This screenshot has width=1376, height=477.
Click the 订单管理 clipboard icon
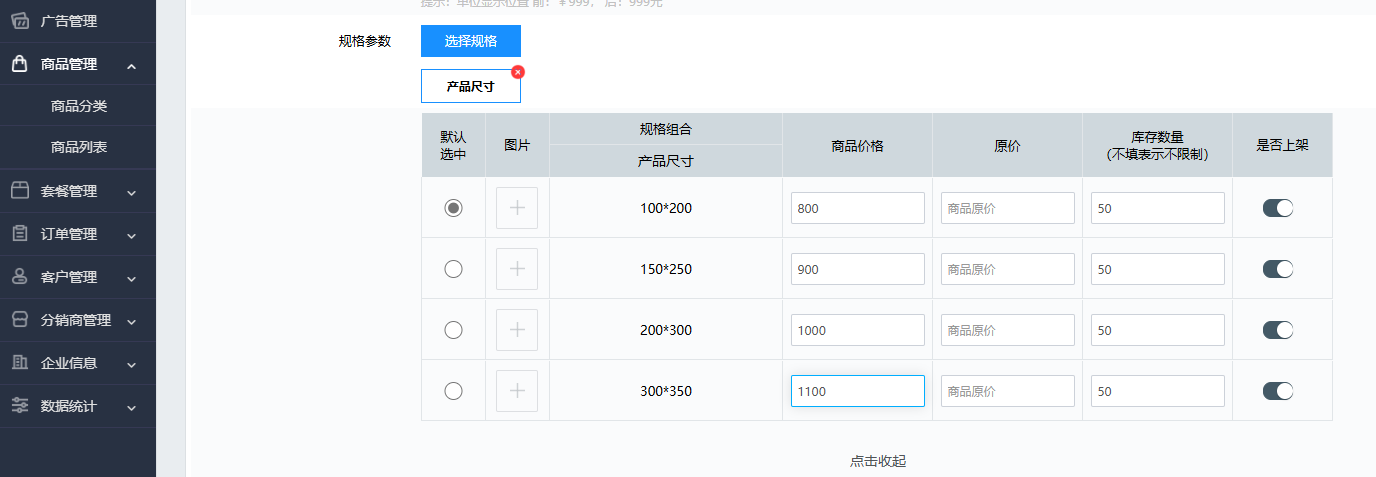pos(20,234)
